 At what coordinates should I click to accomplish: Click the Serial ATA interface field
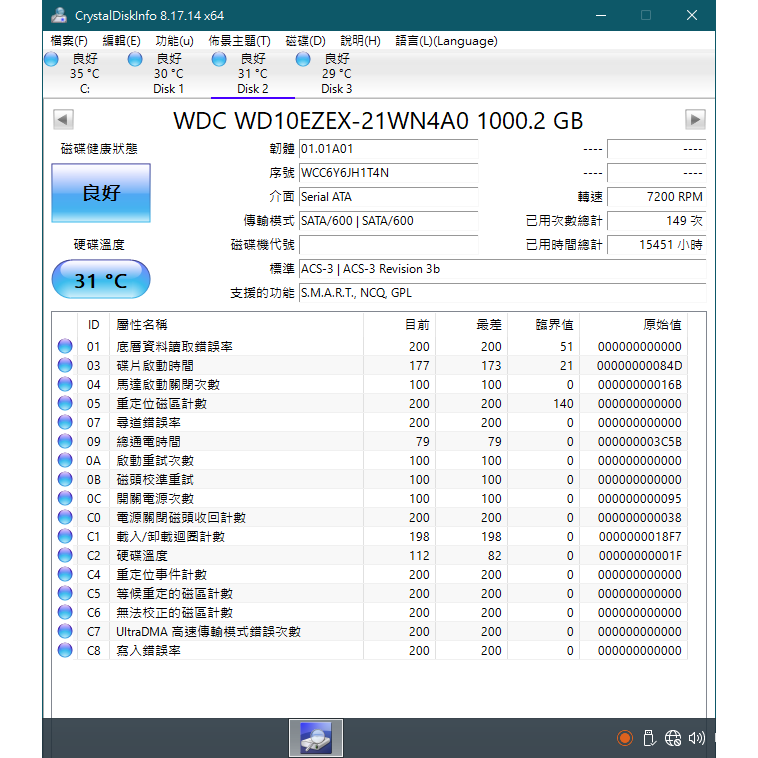point(389,197)
